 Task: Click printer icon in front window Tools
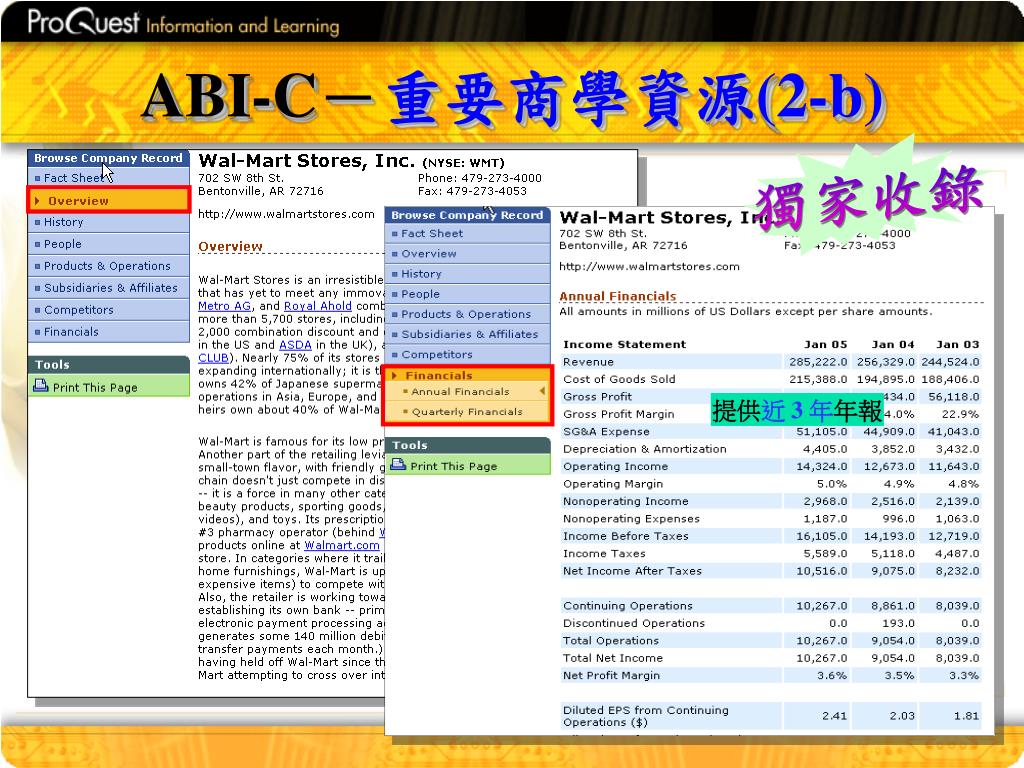[x=398, y=465]
